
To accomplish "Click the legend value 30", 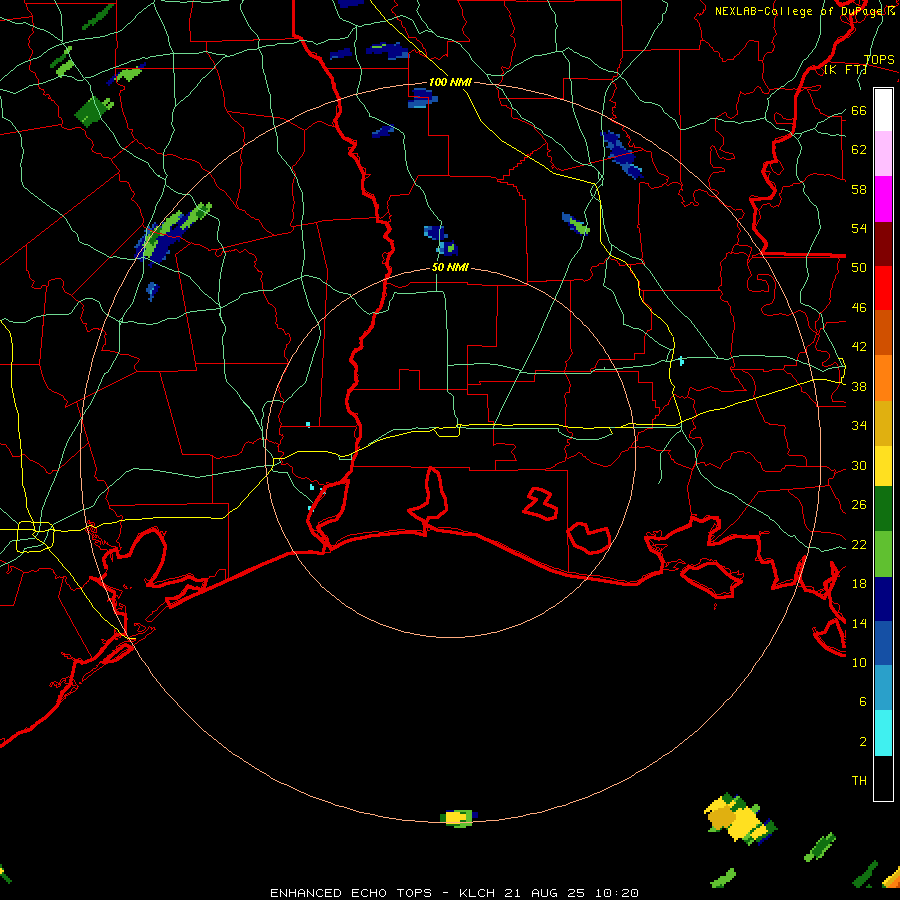I will point(859,465).
